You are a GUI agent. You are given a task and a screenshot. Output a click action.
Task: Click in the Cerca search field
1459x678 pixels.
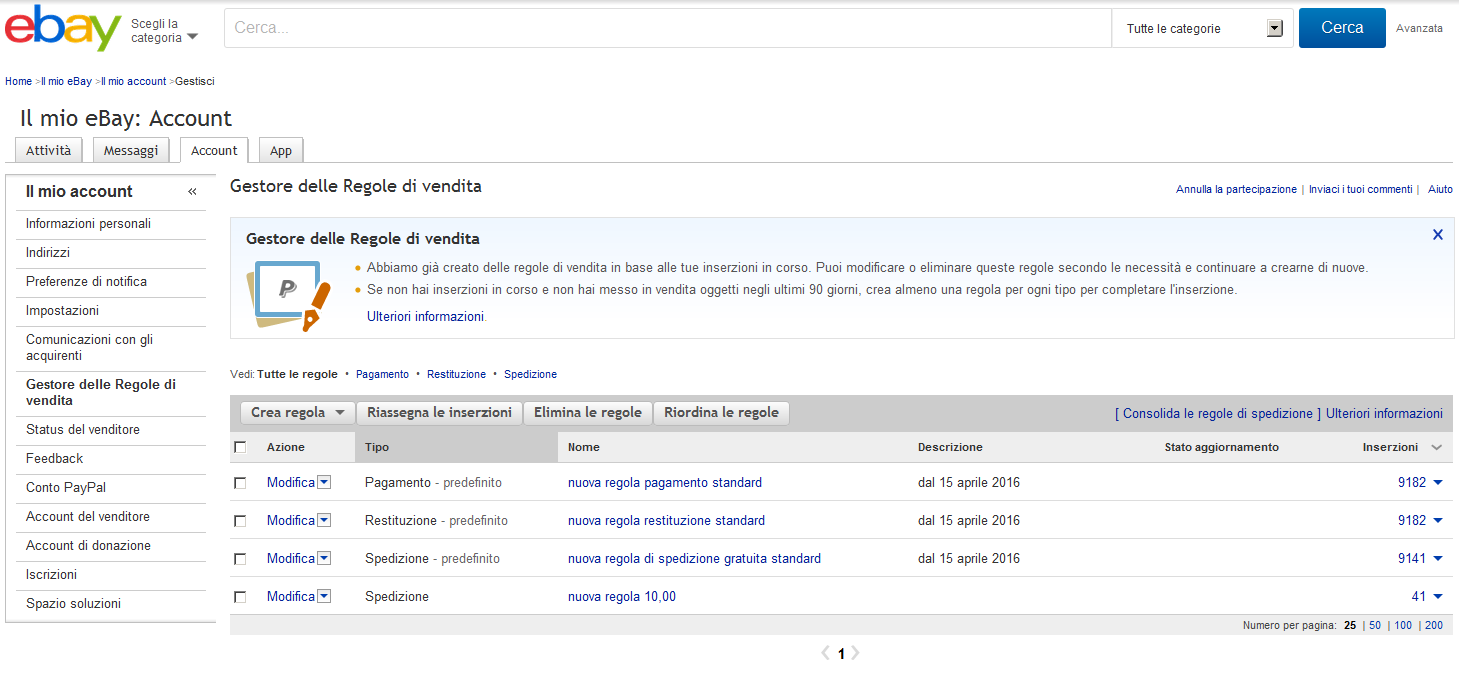[667, 28]
